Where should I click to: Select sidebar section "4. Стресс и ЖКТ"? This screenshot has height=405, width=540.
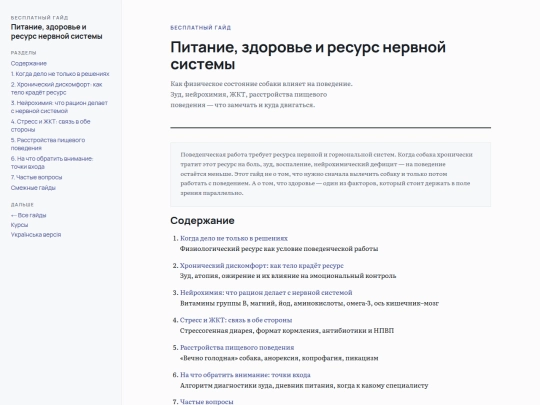click(51, 126)
